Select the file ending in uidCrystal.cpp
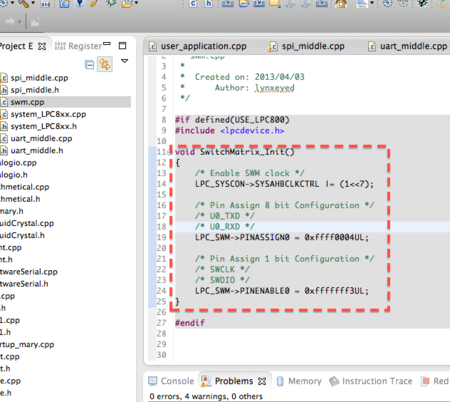Image resolution: width=450 pixels, height=402 pixels. [27, 223]
